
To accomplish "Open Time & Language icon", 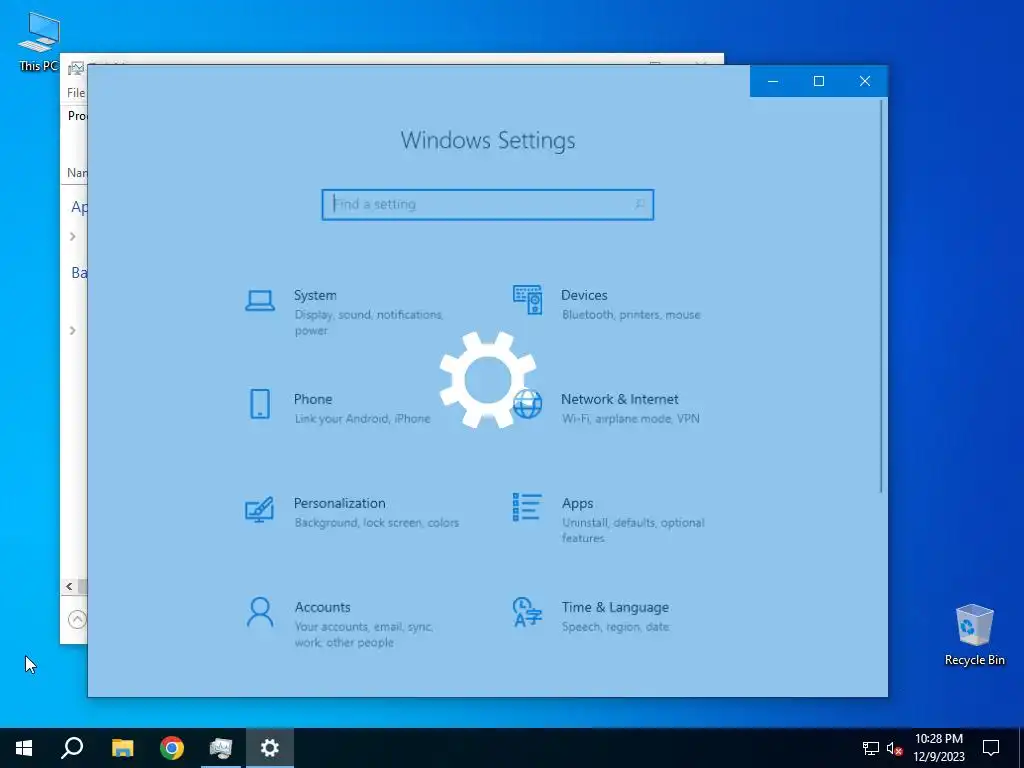I will (x=528, y=612).
